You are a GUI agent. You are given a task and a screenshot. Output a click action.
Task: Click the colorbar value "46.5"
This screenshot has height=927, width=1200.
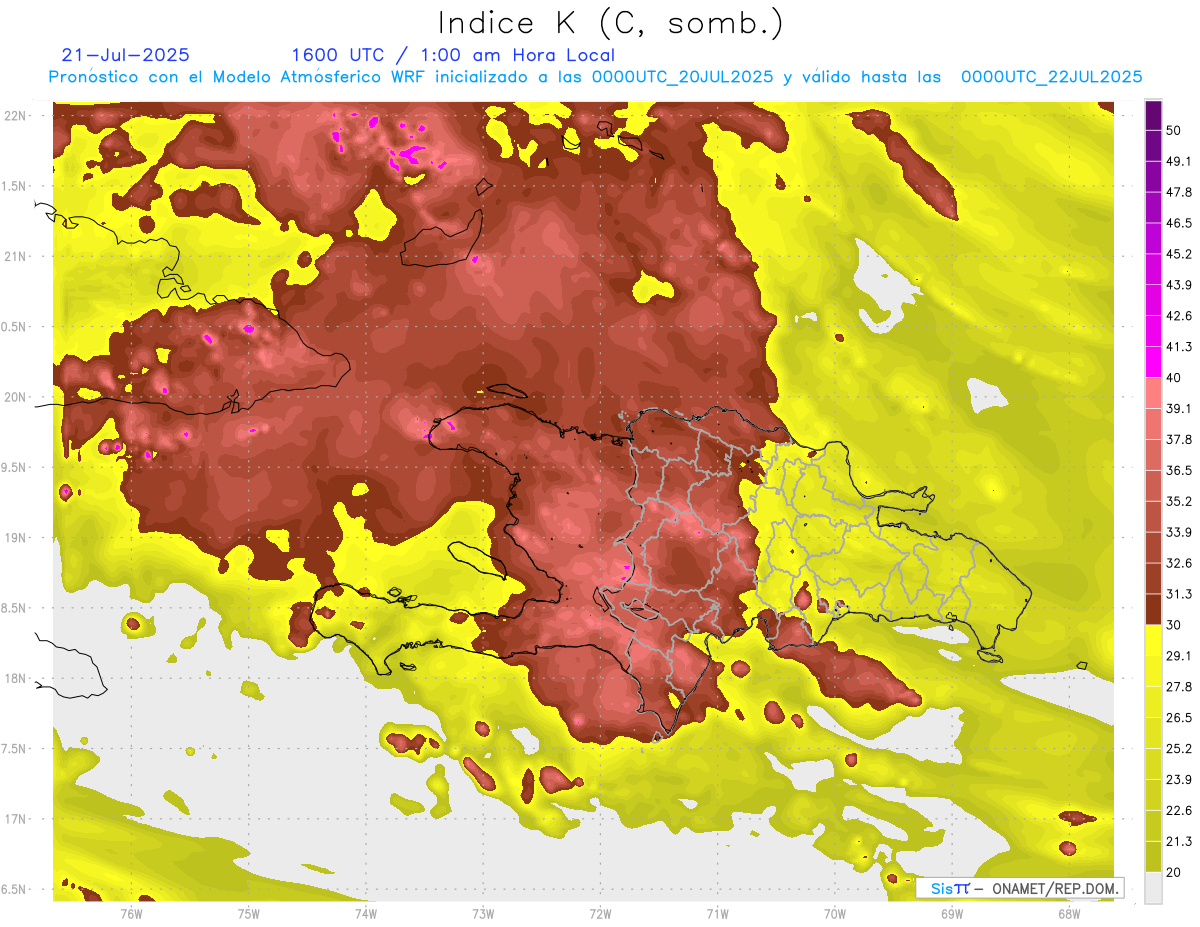(x=1179, y=223)
